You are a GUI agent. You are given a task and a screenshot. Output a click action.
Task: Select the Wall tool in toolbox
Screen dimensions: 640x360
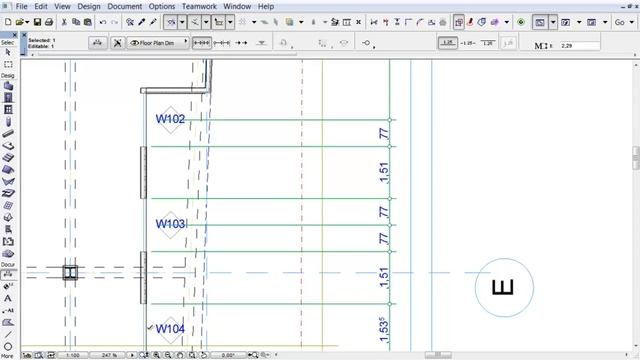pyautogui.click(x=8, y=86)
